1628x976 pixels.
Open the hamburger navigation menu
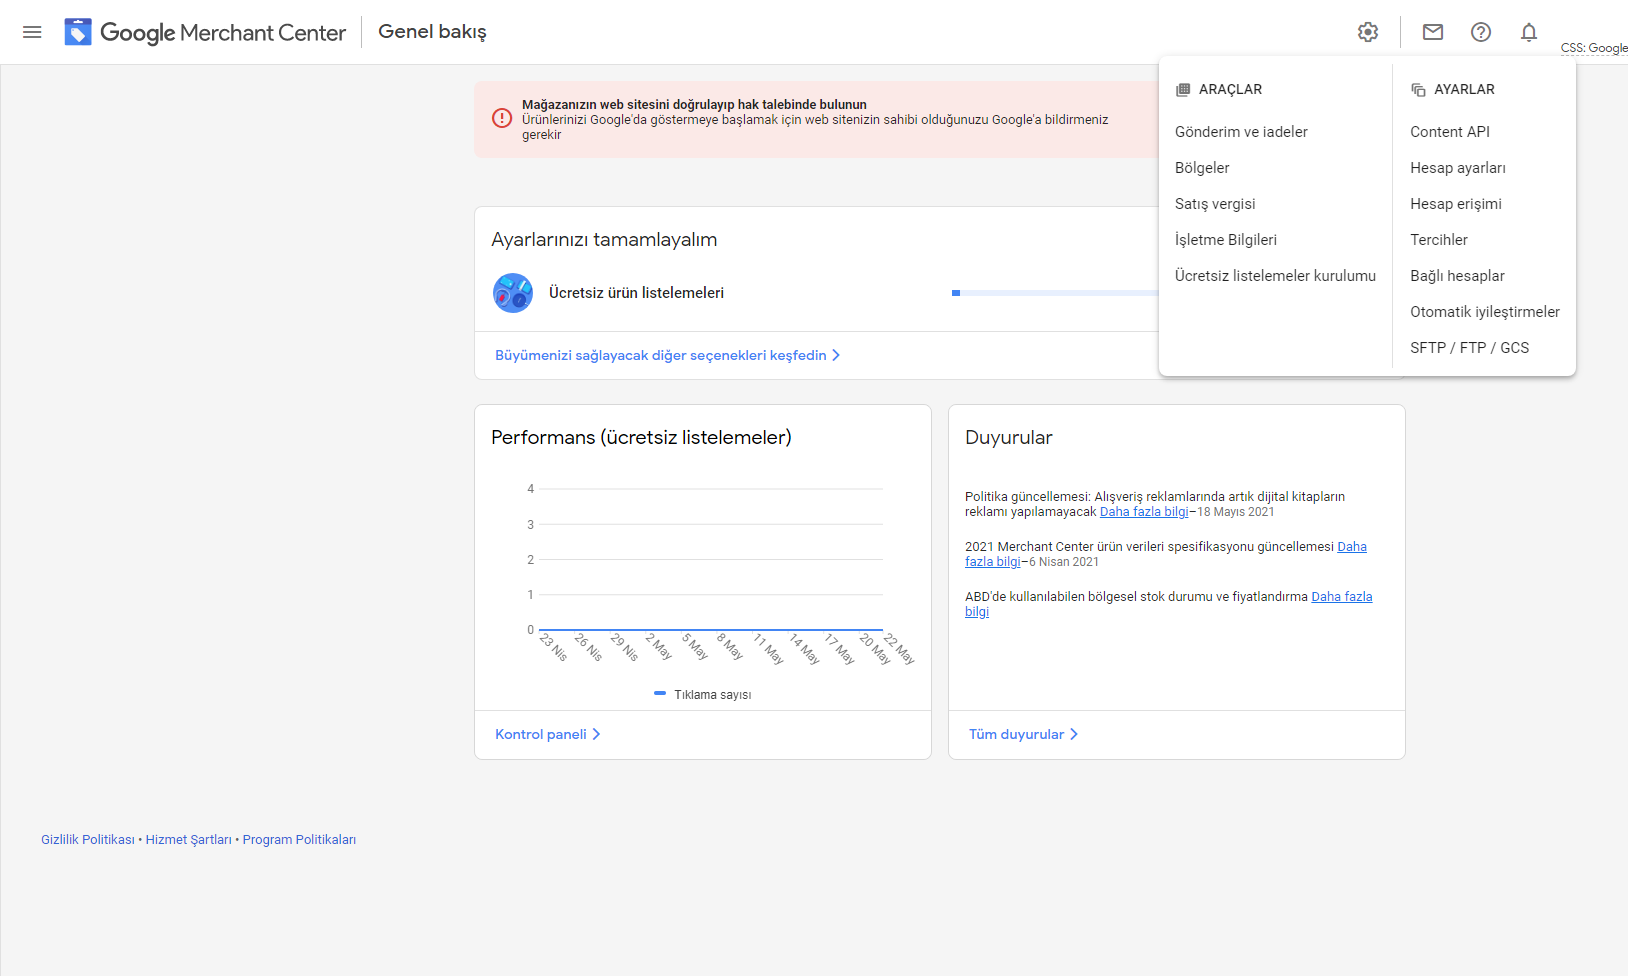pos(32,32)
